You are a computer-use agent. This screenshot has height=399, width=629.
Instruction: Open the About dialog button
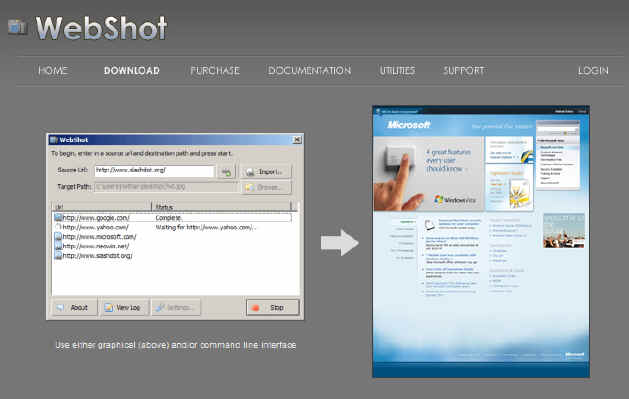pos(74,308)
